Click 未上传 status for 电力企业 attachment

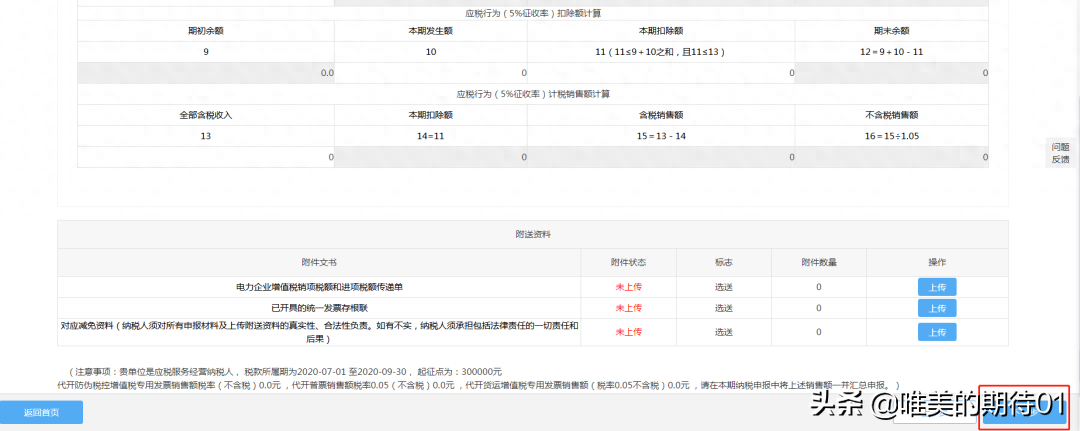tap(628, 287)
